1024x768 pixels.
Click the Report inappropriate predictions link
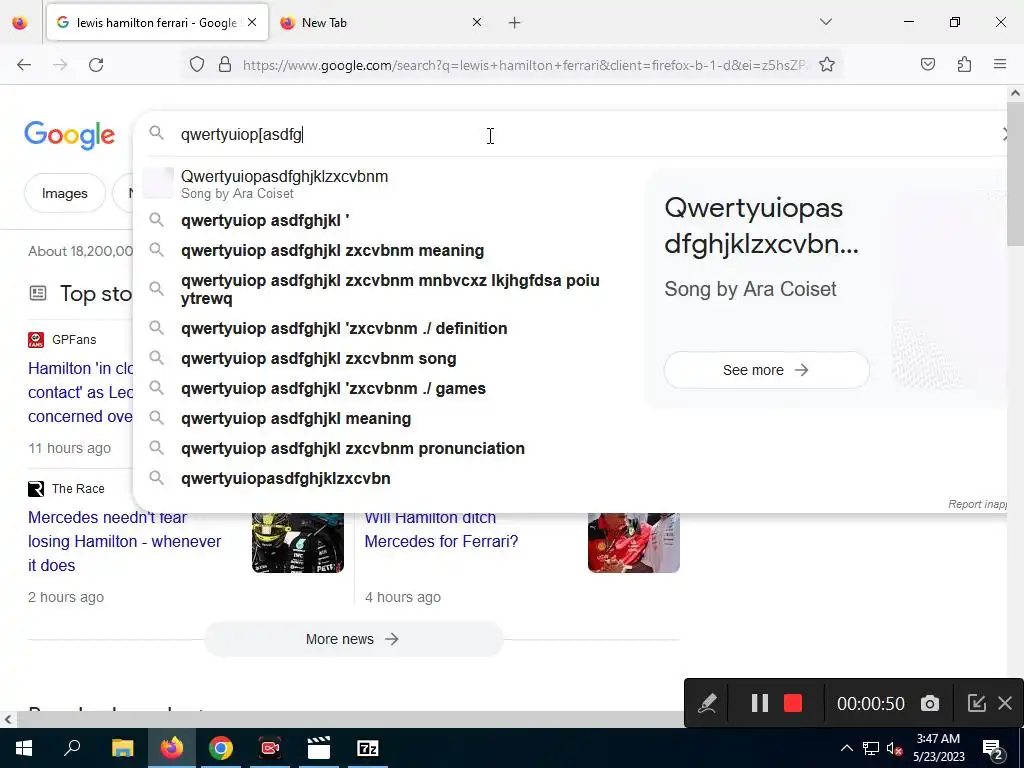[978, 504]
